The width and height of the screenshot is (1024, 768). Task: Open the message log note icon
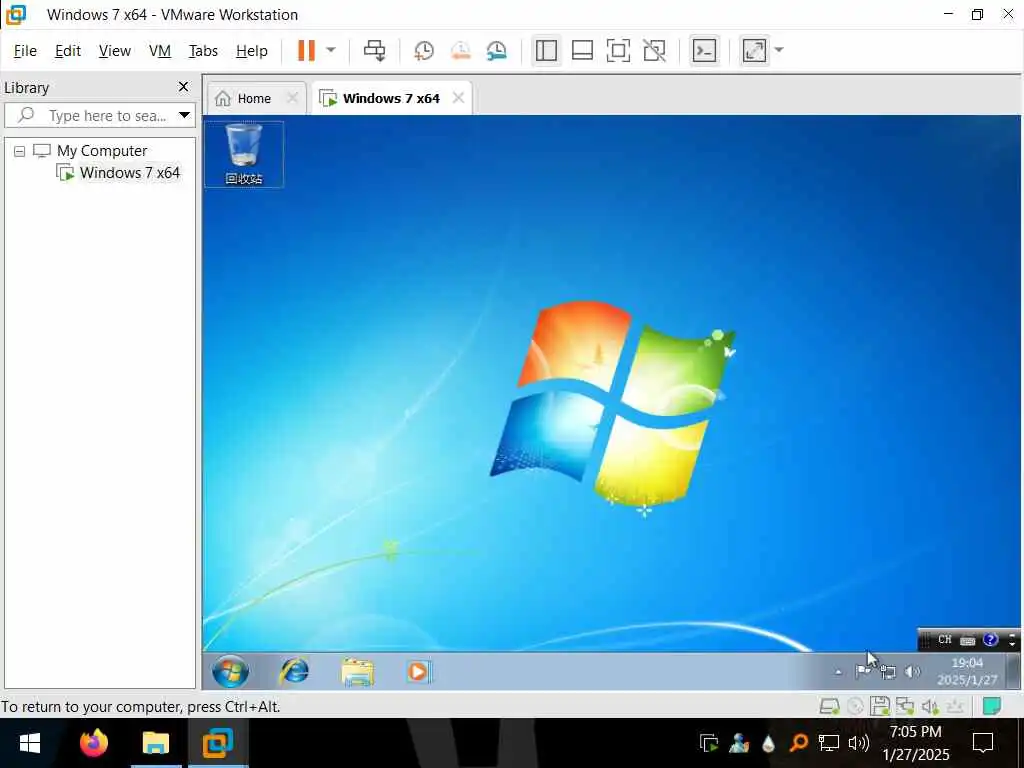point(992,706)
